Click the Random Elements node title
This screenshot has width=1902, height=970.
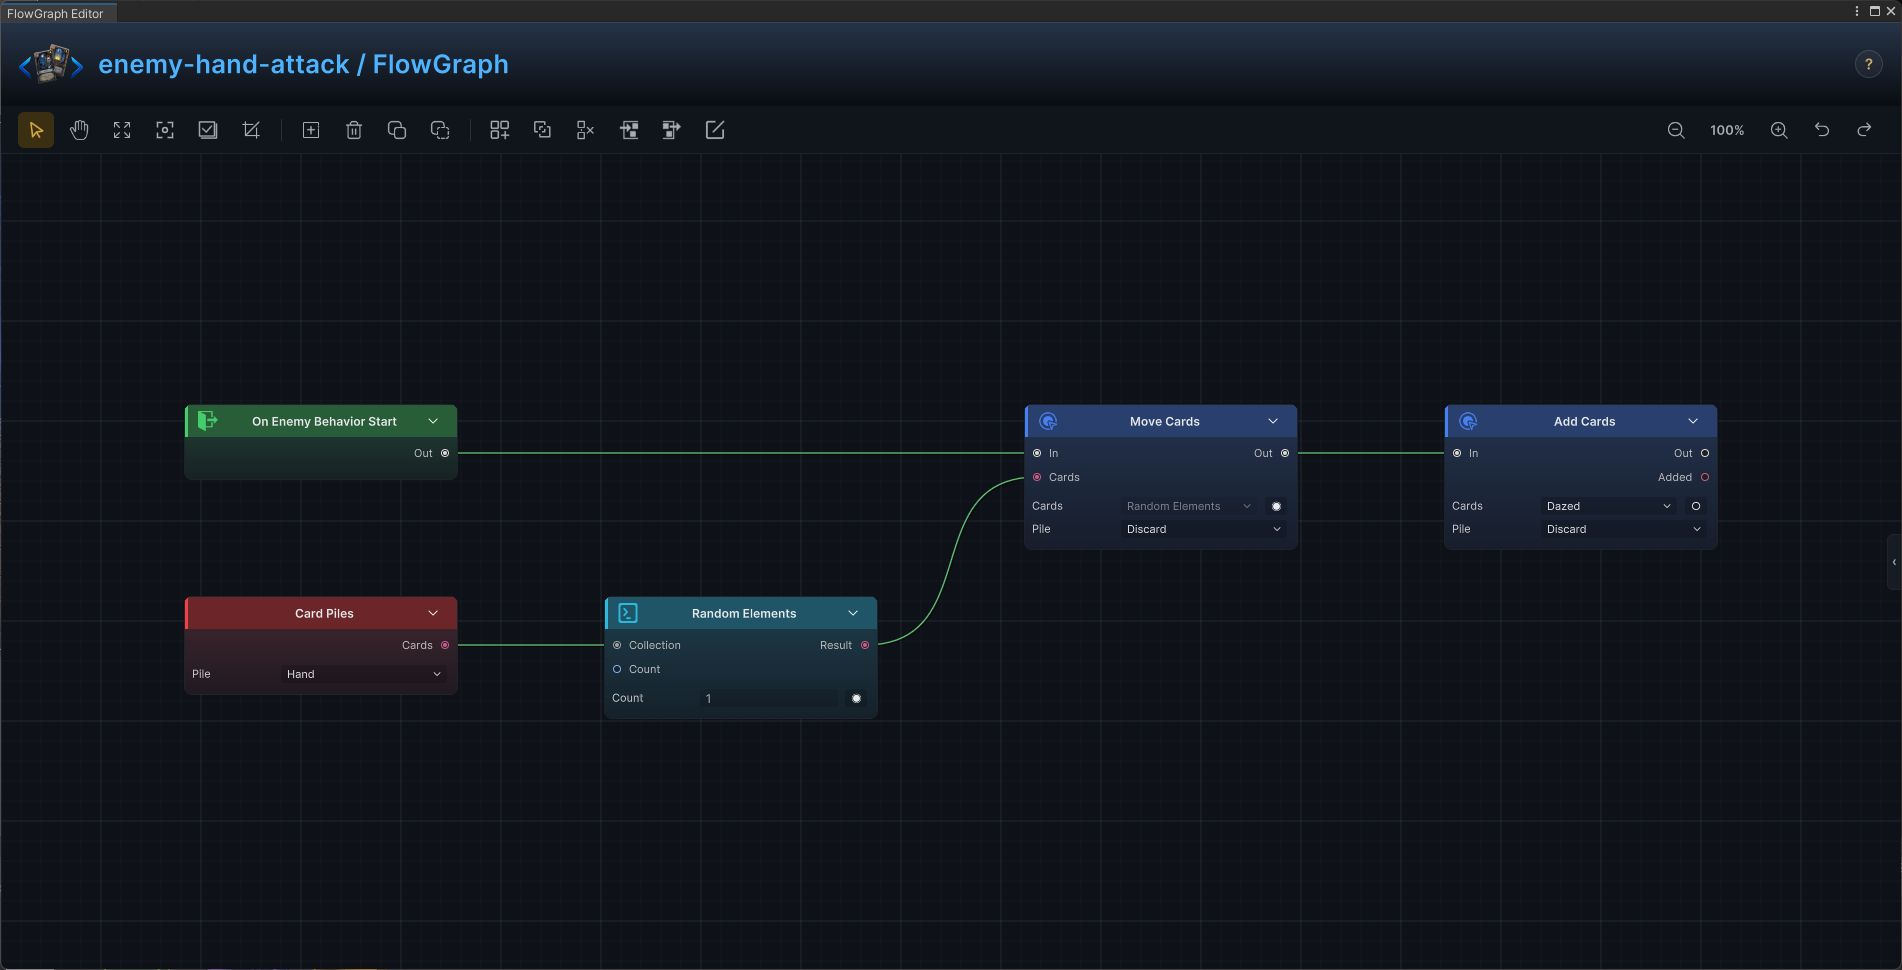(744, 613)
